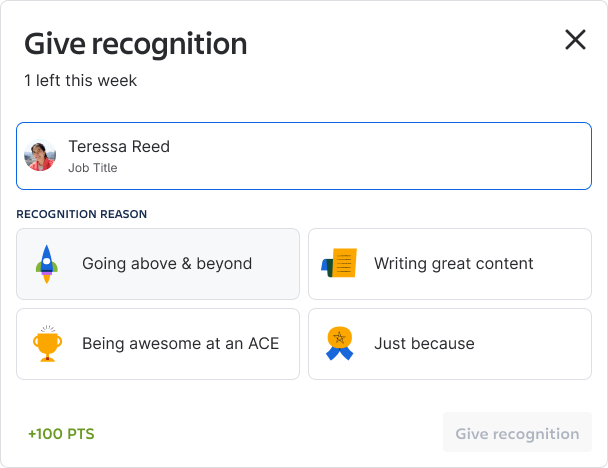Click Teressa Reed's avatar photo
The width and height of the screenshot is (608, 468).
[40, 156]
